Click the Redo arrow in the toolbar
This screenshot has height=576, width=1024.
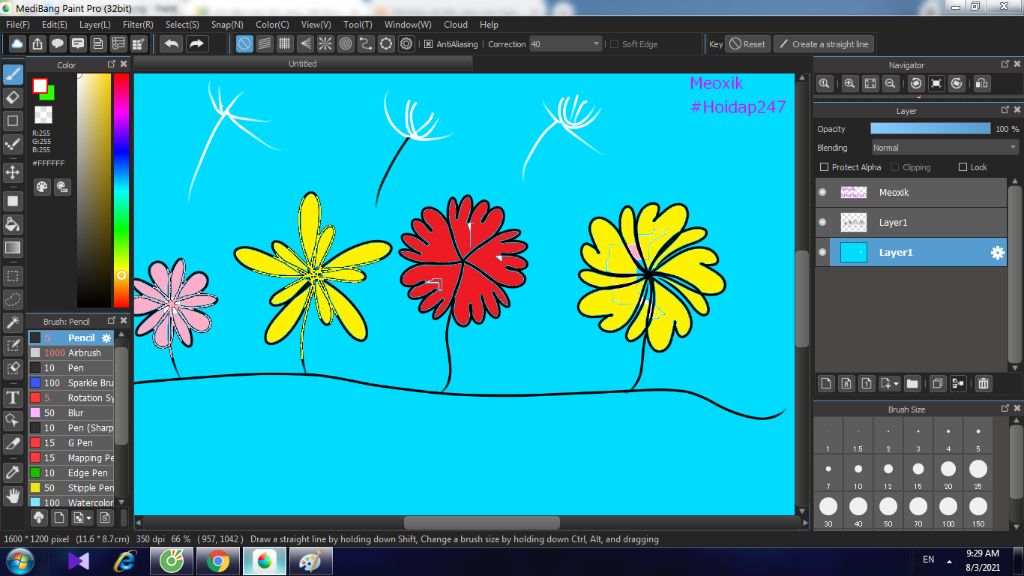tap(196, 44)
